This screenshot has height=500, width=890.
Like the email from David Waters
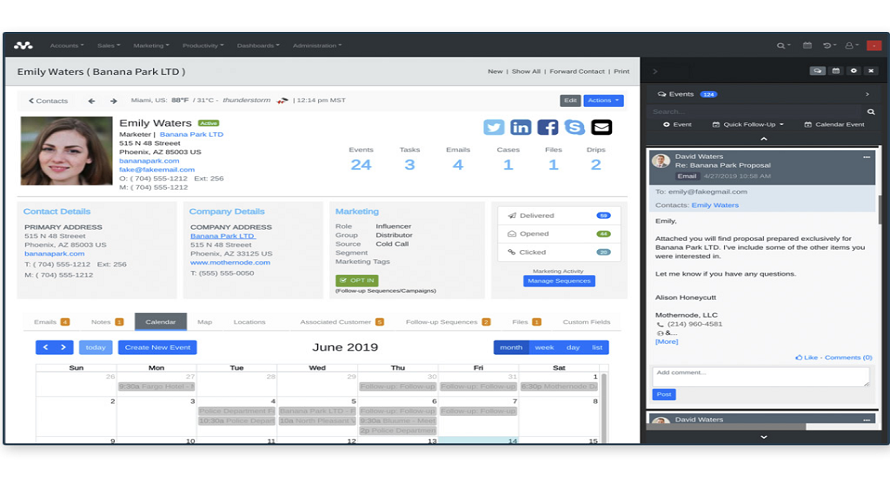pos(807,358)
